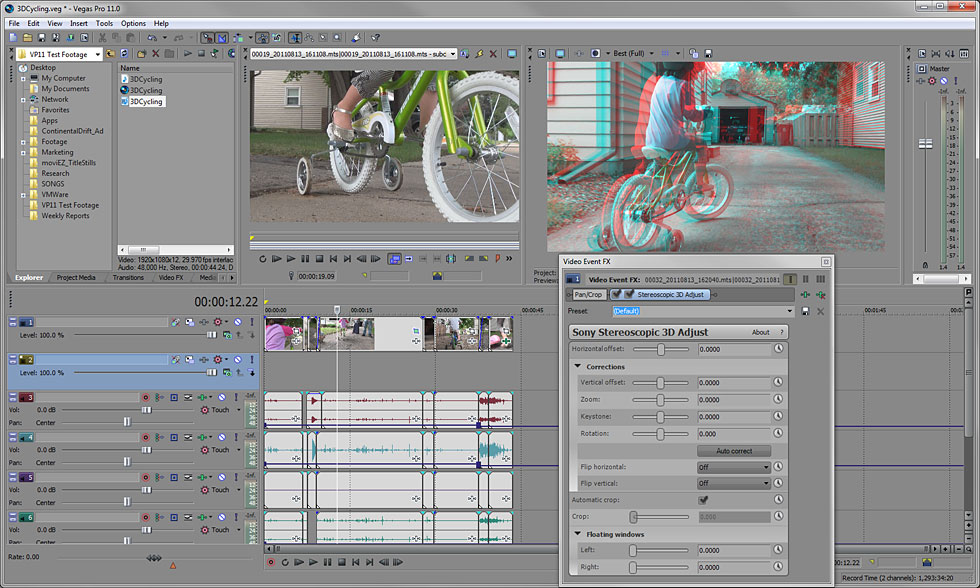
Task: Open the Flip horizontal dropdown
Action: (734, 467)
